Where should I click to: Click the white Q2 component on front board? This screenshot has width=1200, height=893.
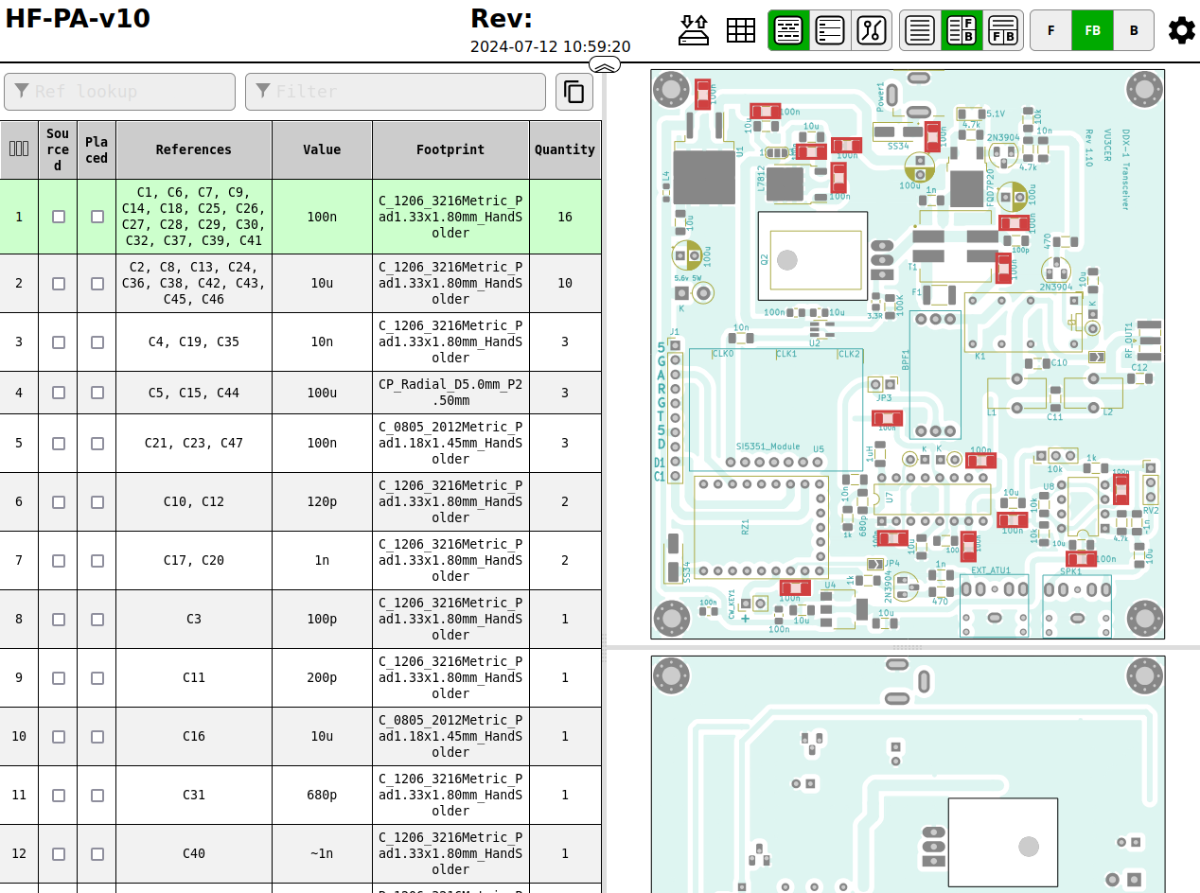coord(812,256)
